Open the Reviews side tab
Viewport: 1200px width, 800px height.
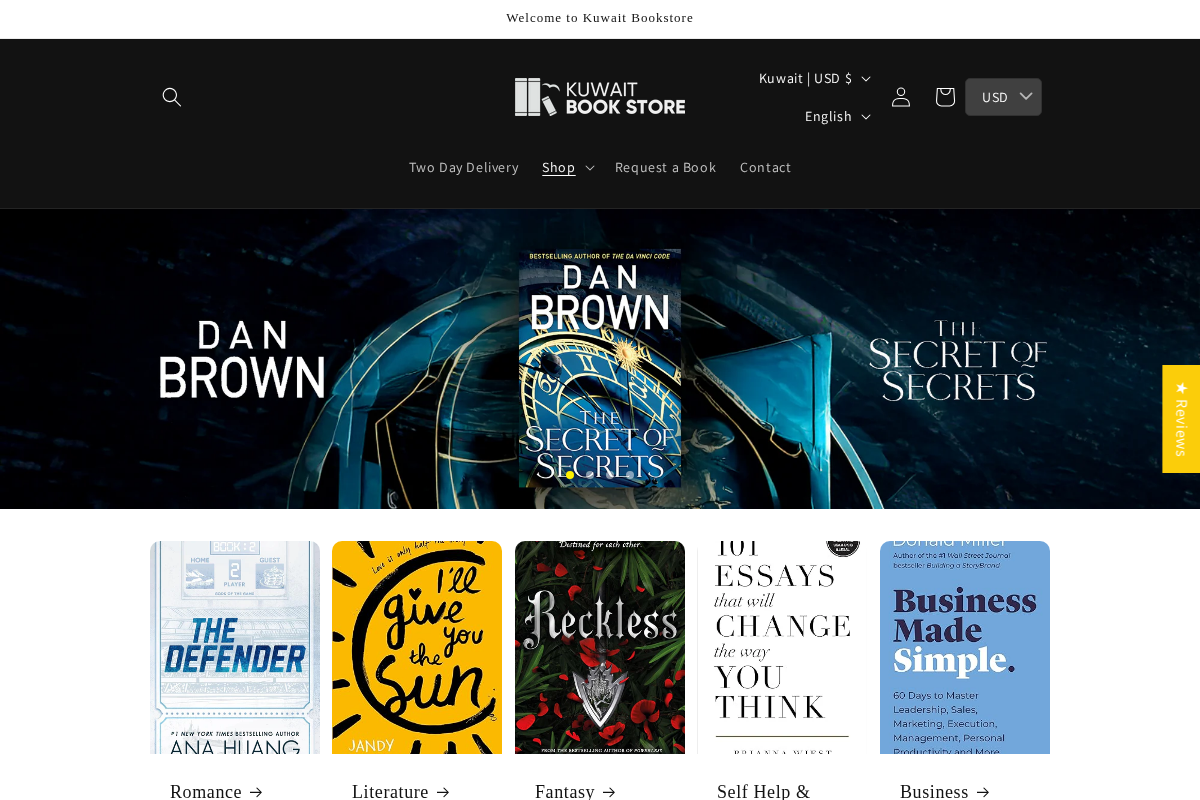click(1181, 419)
